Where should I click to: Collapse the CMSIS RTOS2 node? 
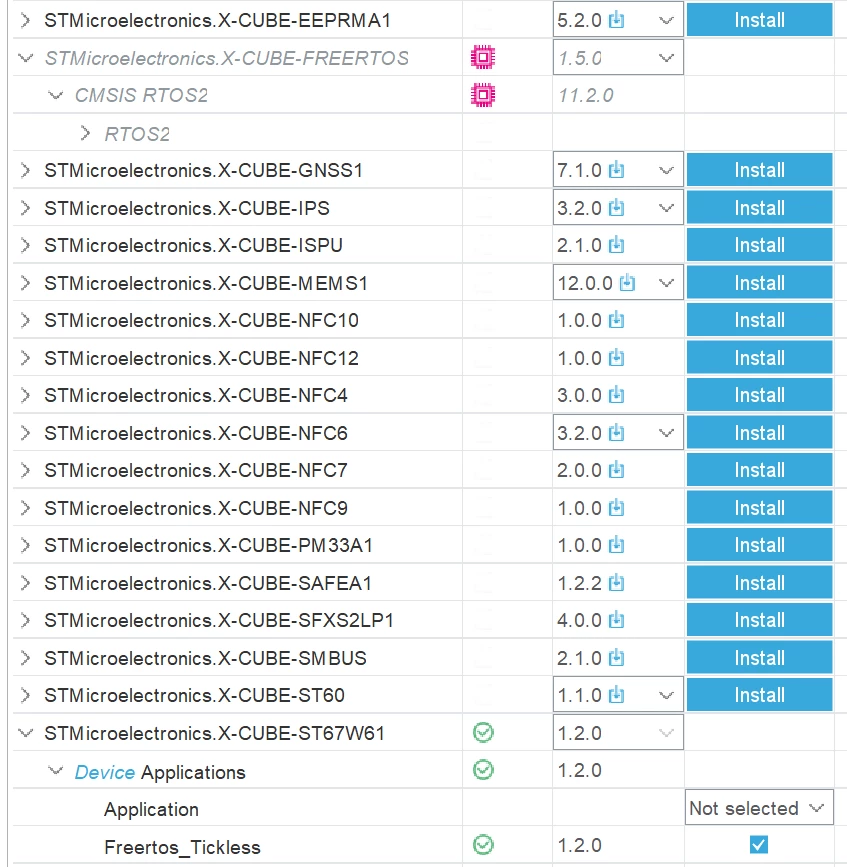(x=55, y=95)
